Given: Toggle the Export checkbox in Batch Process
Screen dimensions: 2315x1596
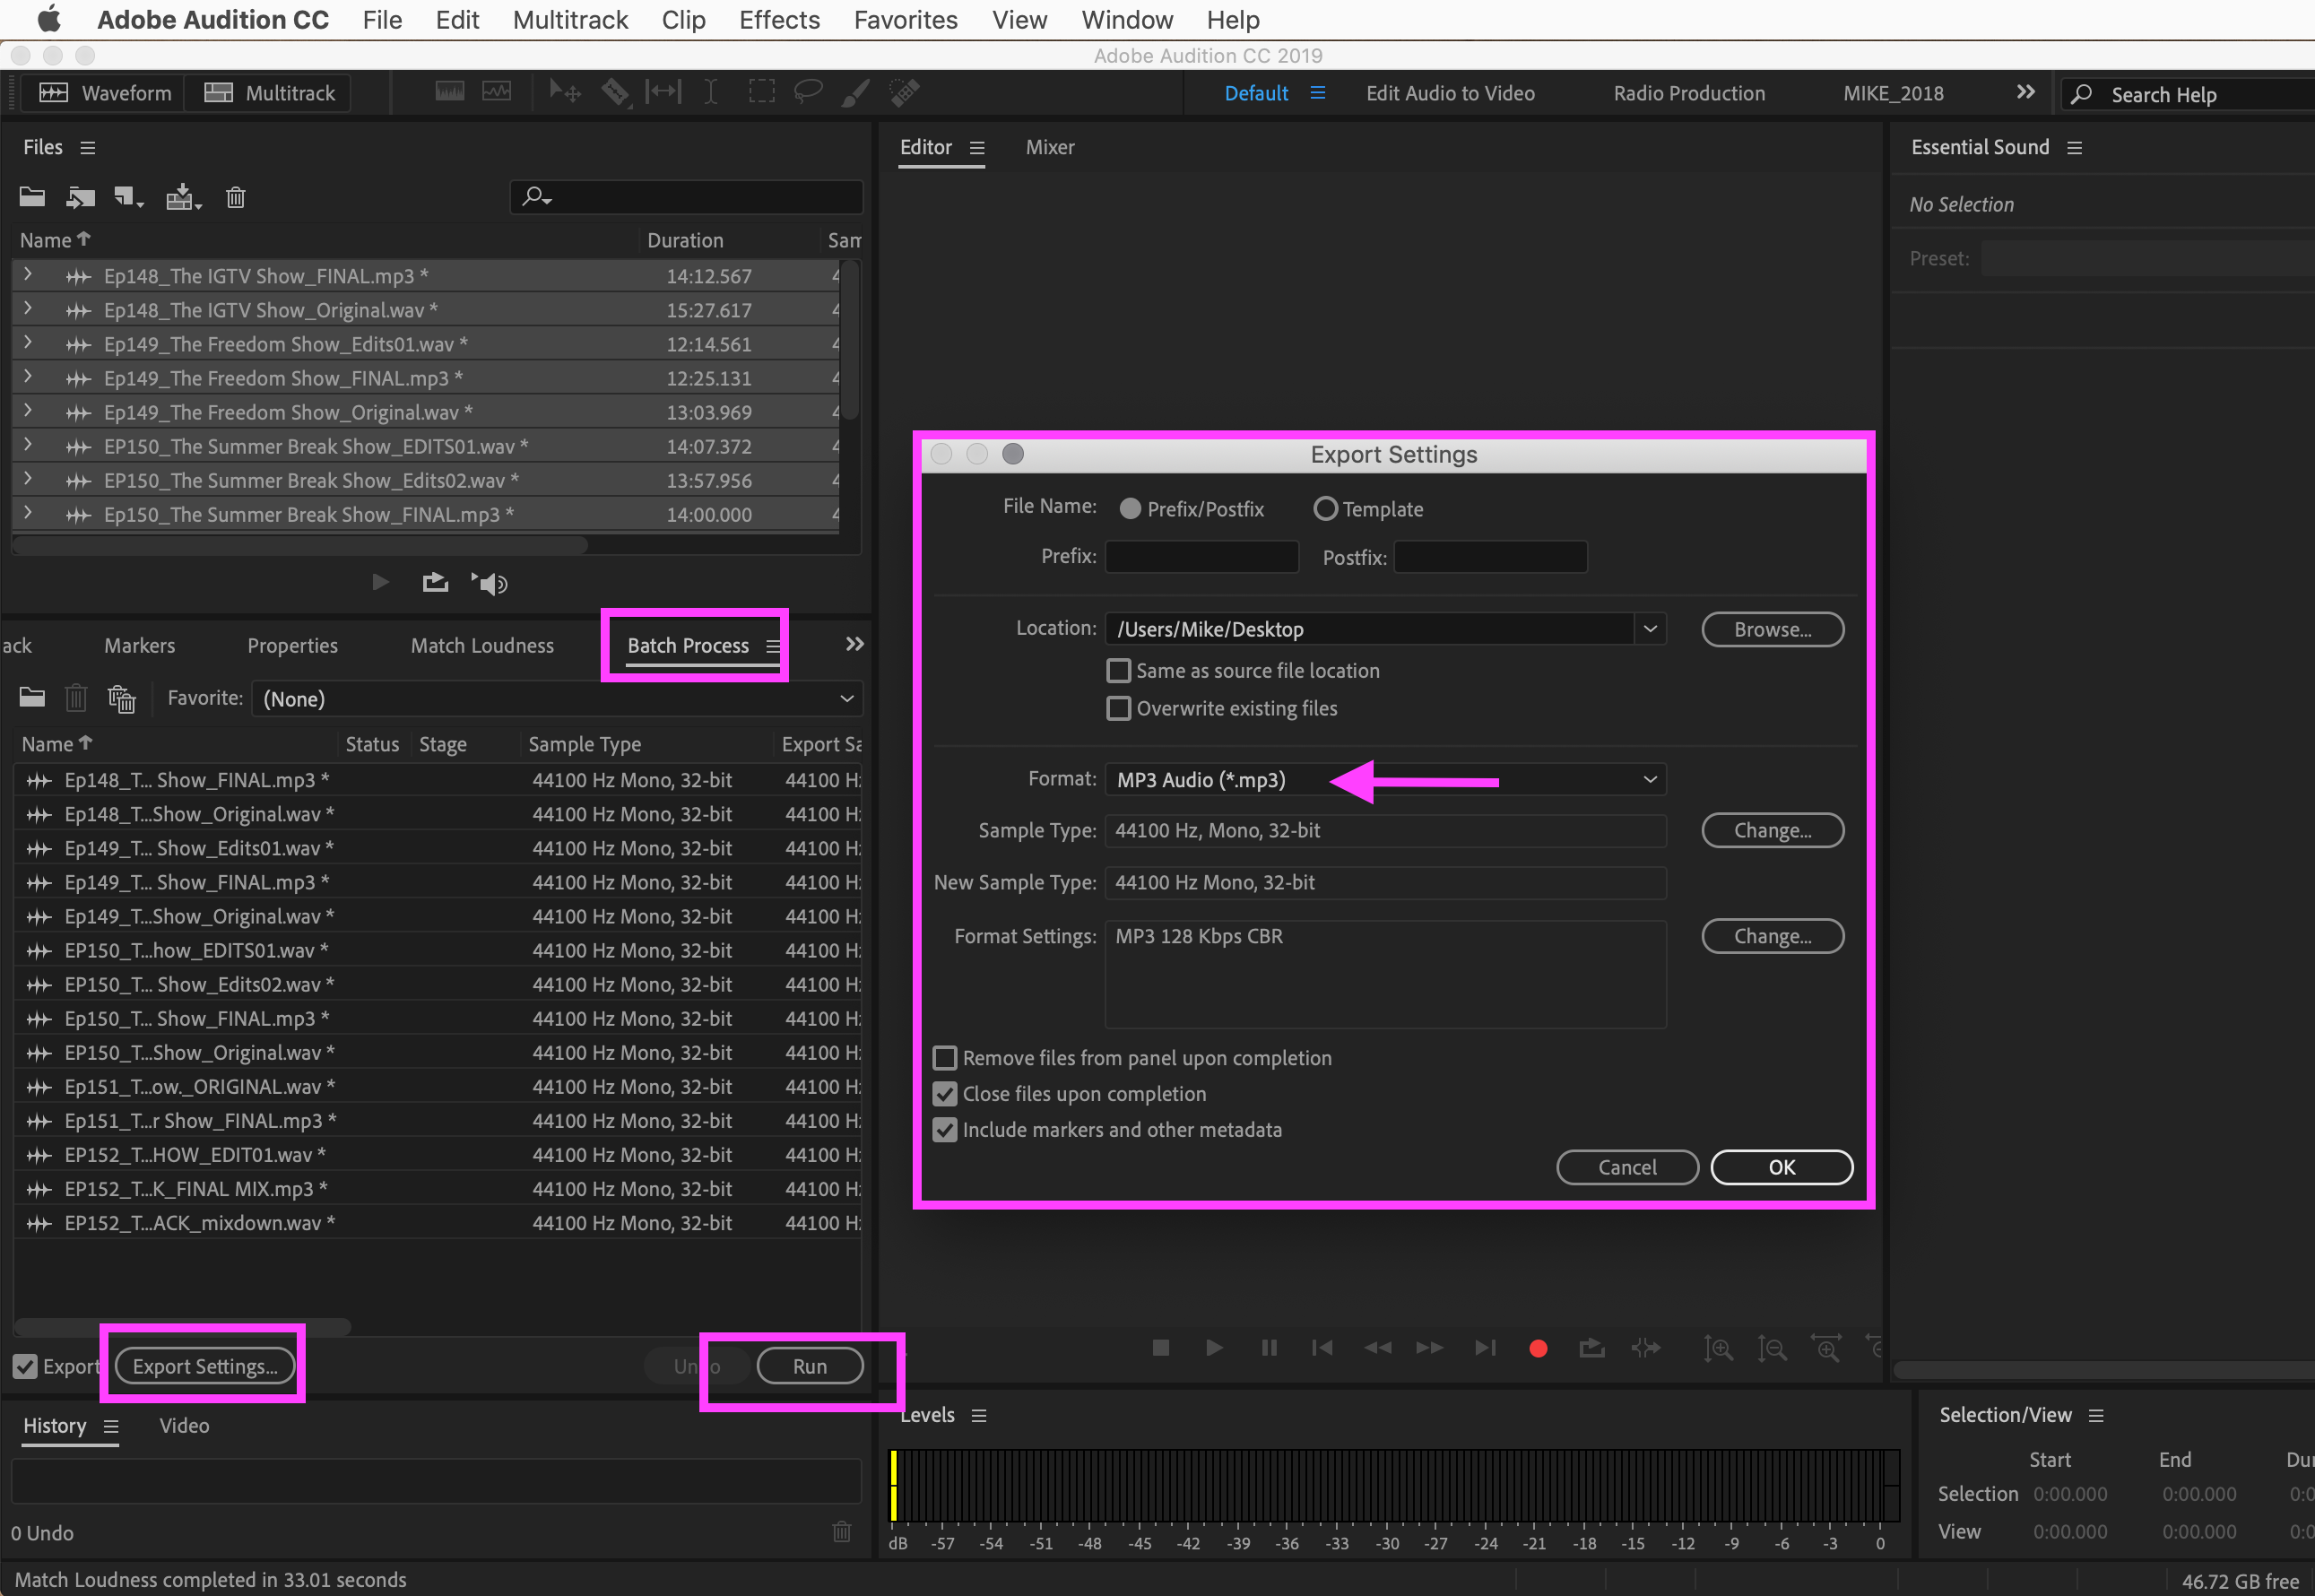Looking at the screenshot, I should [x=25, y=1366].
